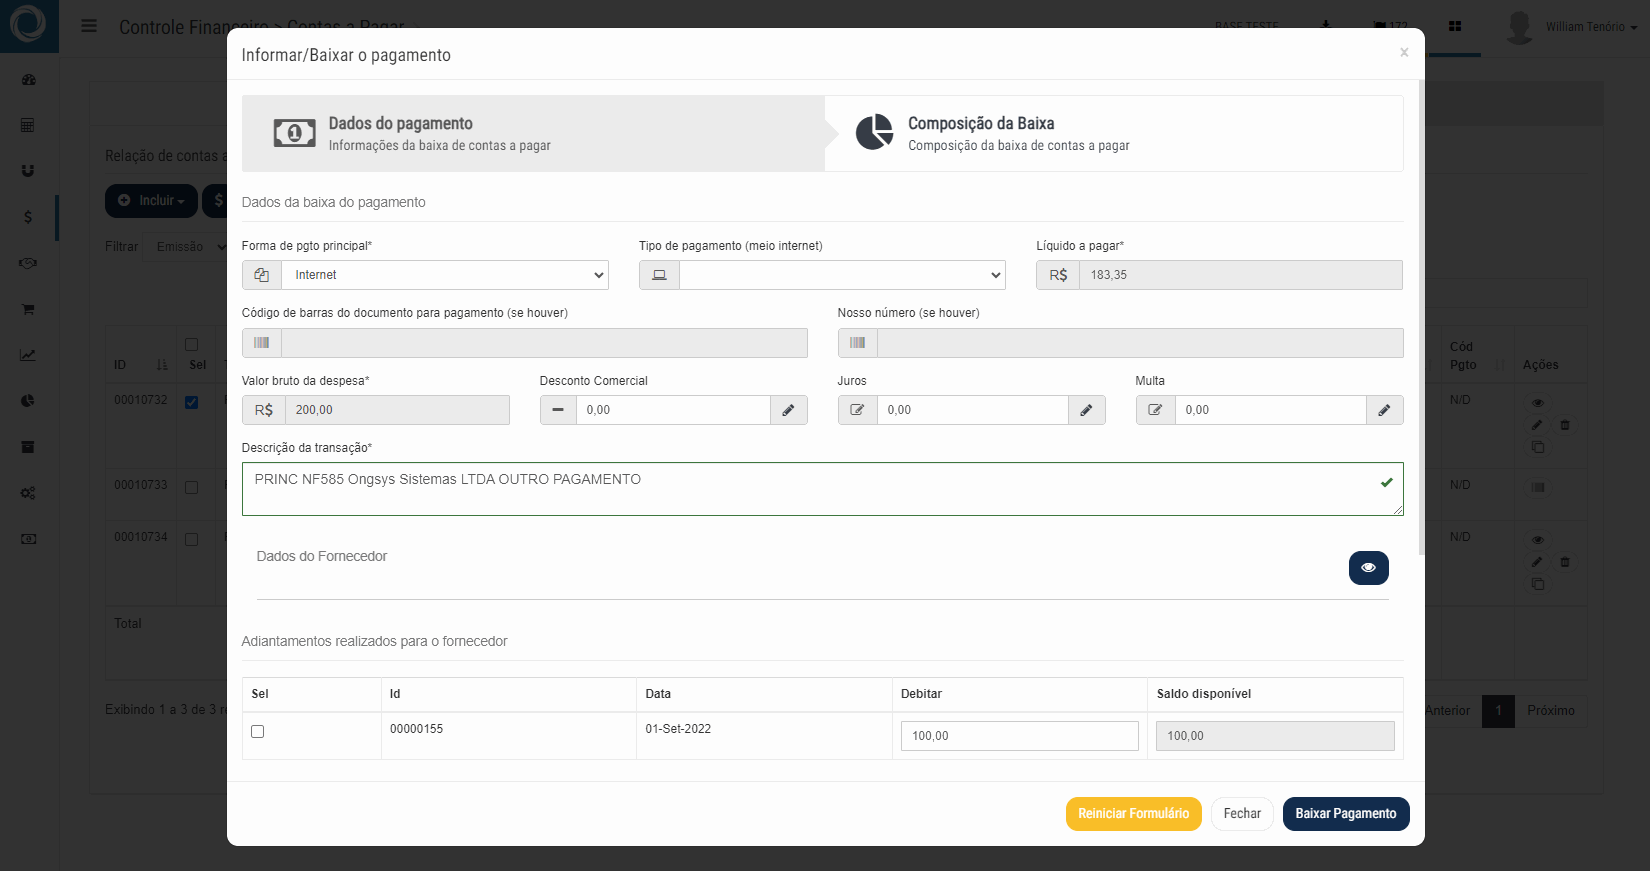Open the calculator icon in left sidebar
The width and height of the screenshot is (1650, 871).
[x=28, y=125]
